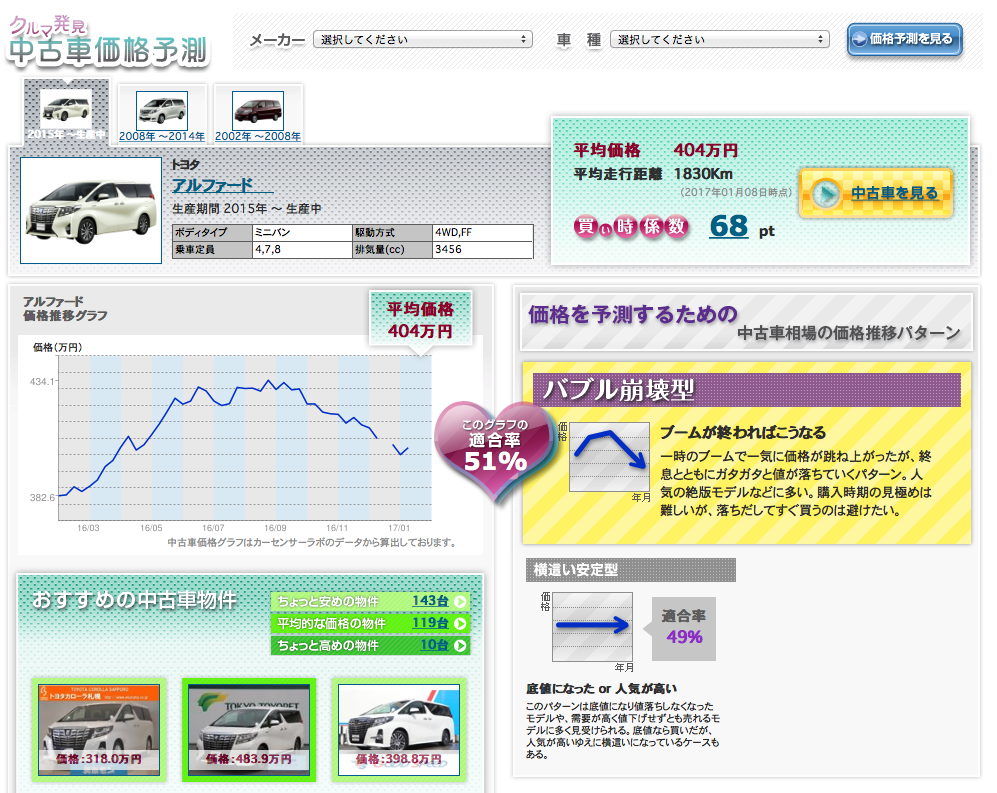
Task: Click the large Alphard car photo
Action: tap(91, 210)
